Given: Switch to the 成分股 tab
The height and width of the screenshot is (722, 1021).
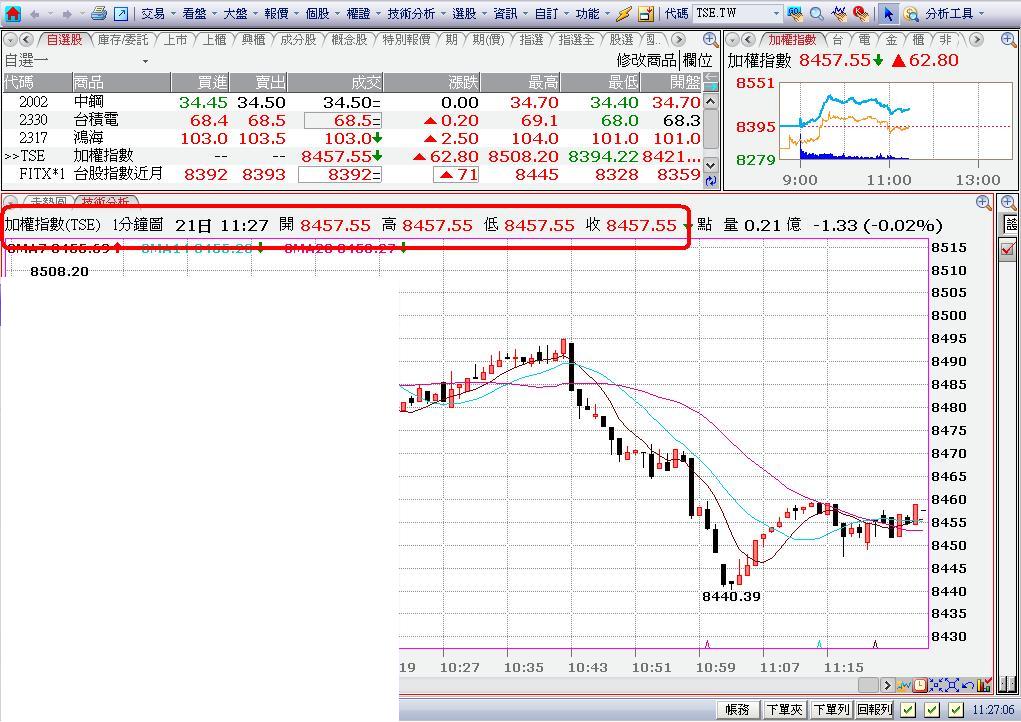Looking at the screenshot, I should point(298,40).
